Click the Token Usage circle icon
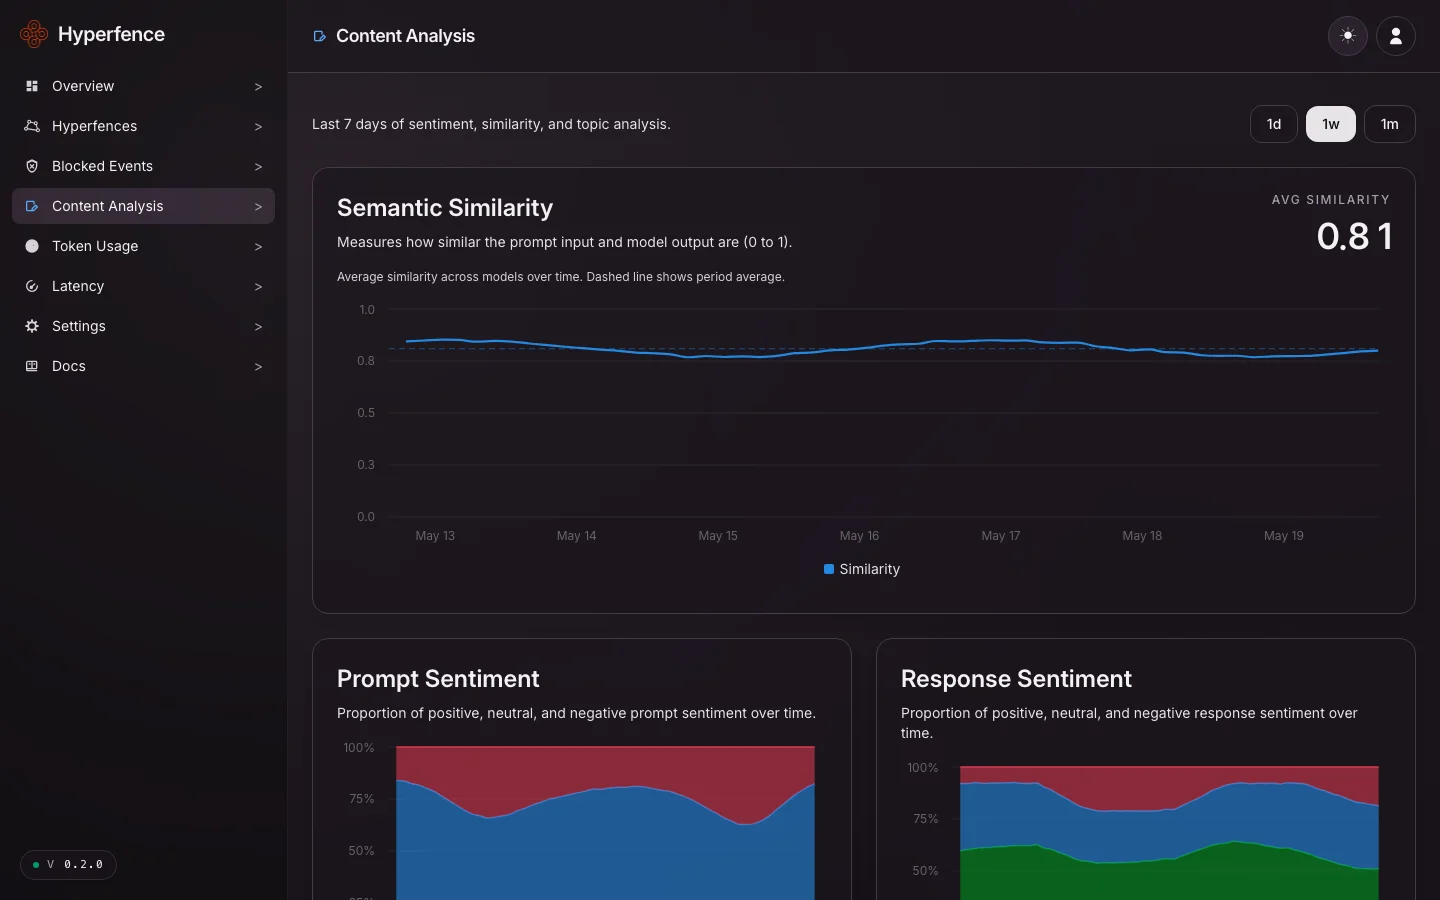Screen dimensions: 1440x900 coord(32,246)
